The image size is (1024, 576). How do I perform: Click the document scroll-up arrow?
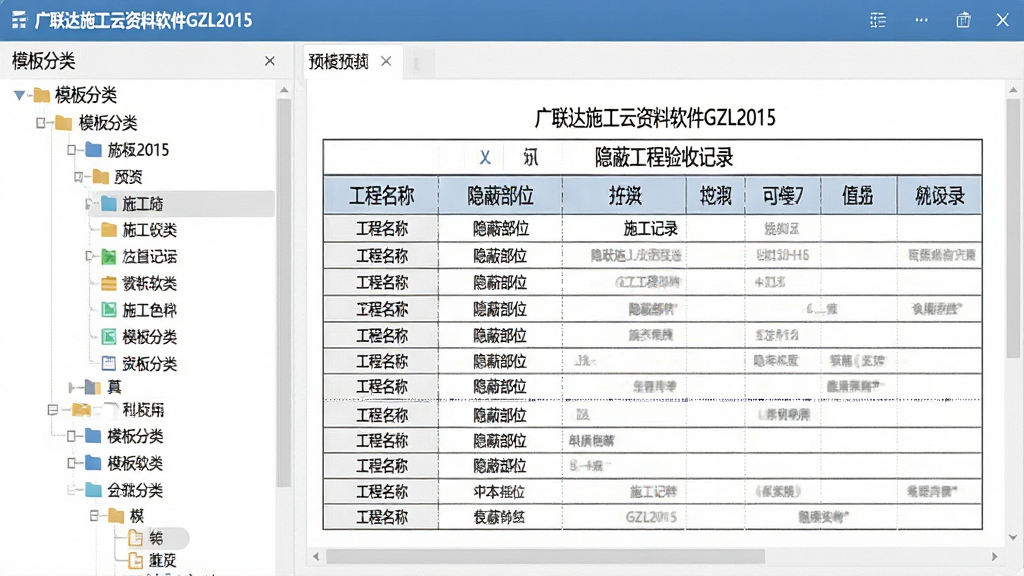point(1012,90)
